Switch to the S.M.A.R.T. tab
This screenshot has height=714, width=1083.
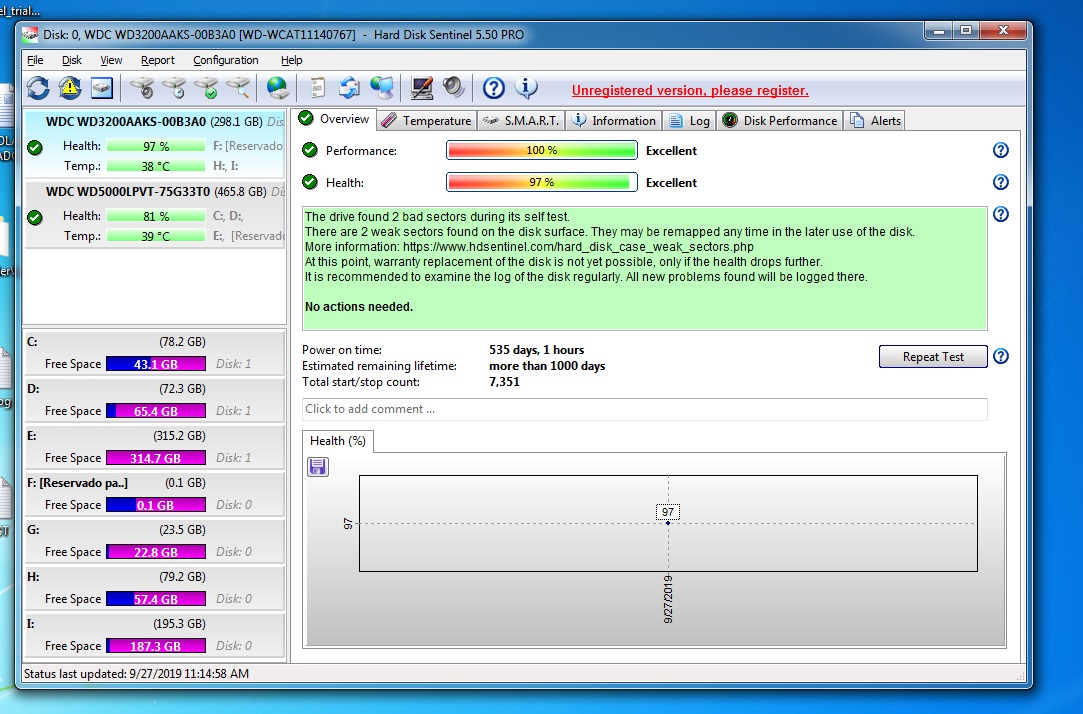click(521, 121)
